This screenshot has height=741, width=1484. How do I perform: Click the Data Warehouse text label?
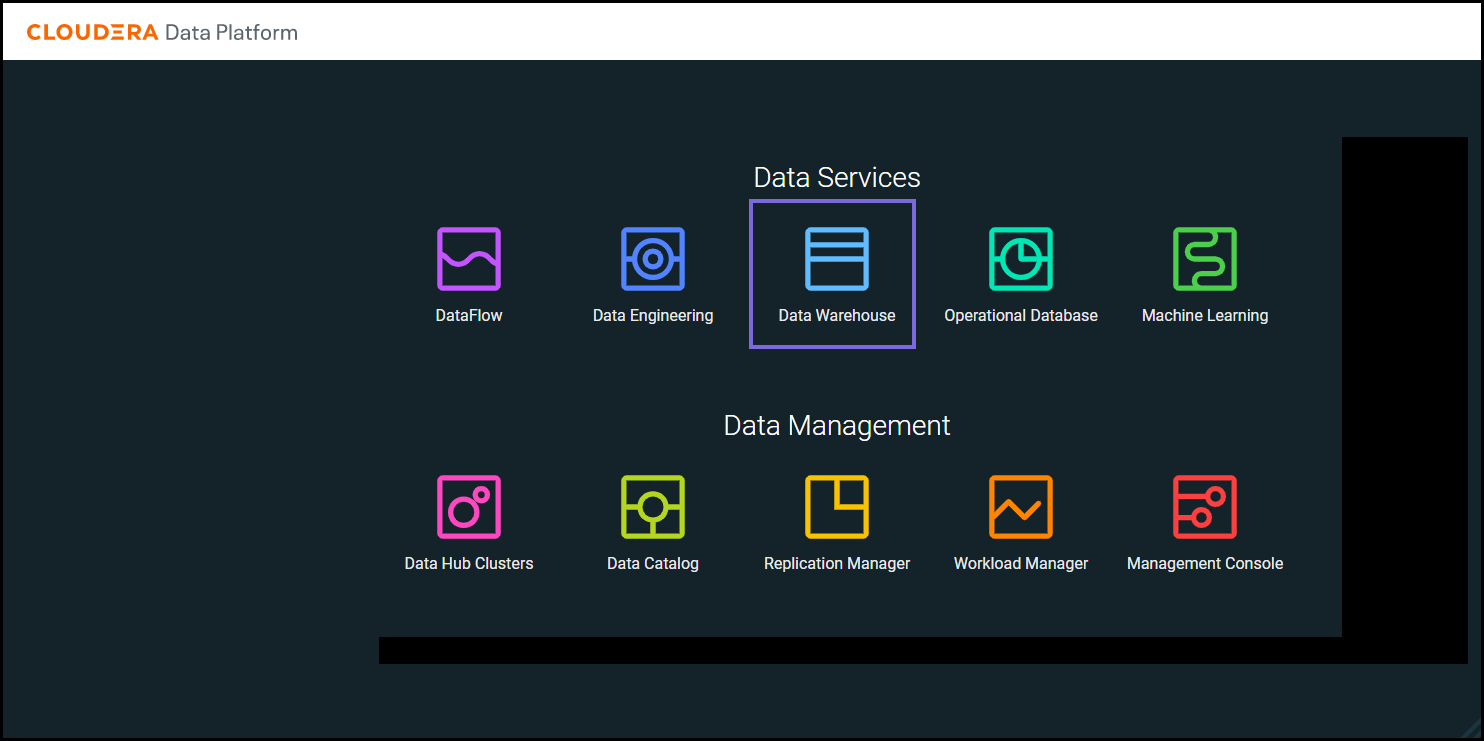click(837, 316)
